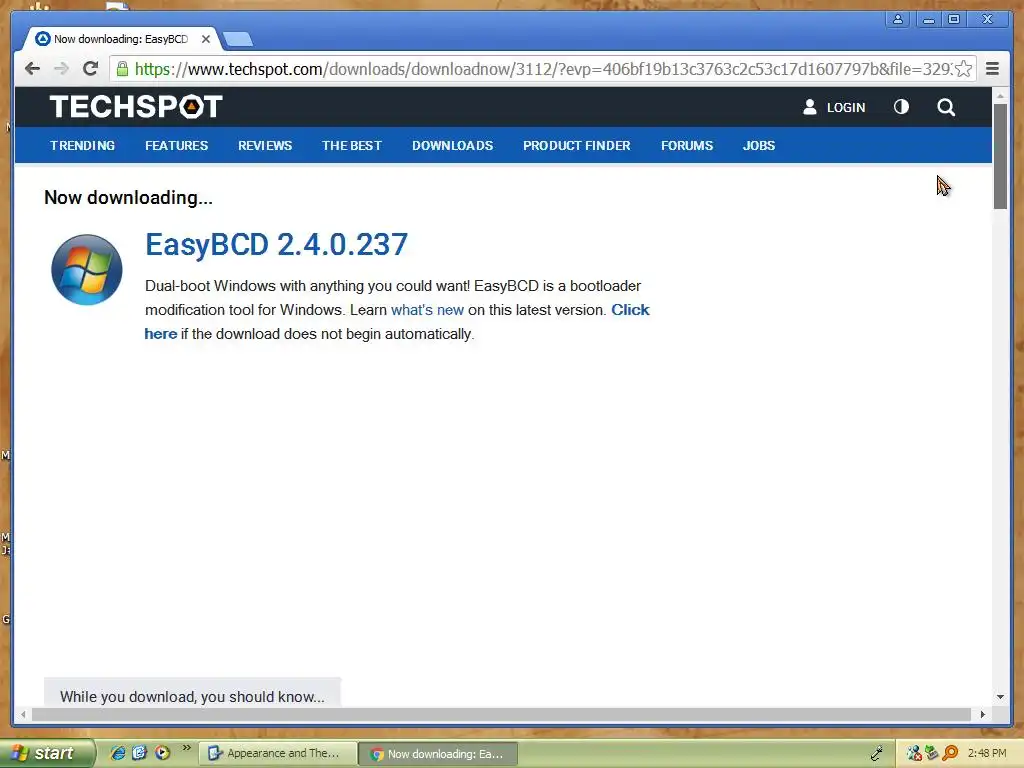Open the JOBS nav item
1024x768 pixels.
click(759, 146)
